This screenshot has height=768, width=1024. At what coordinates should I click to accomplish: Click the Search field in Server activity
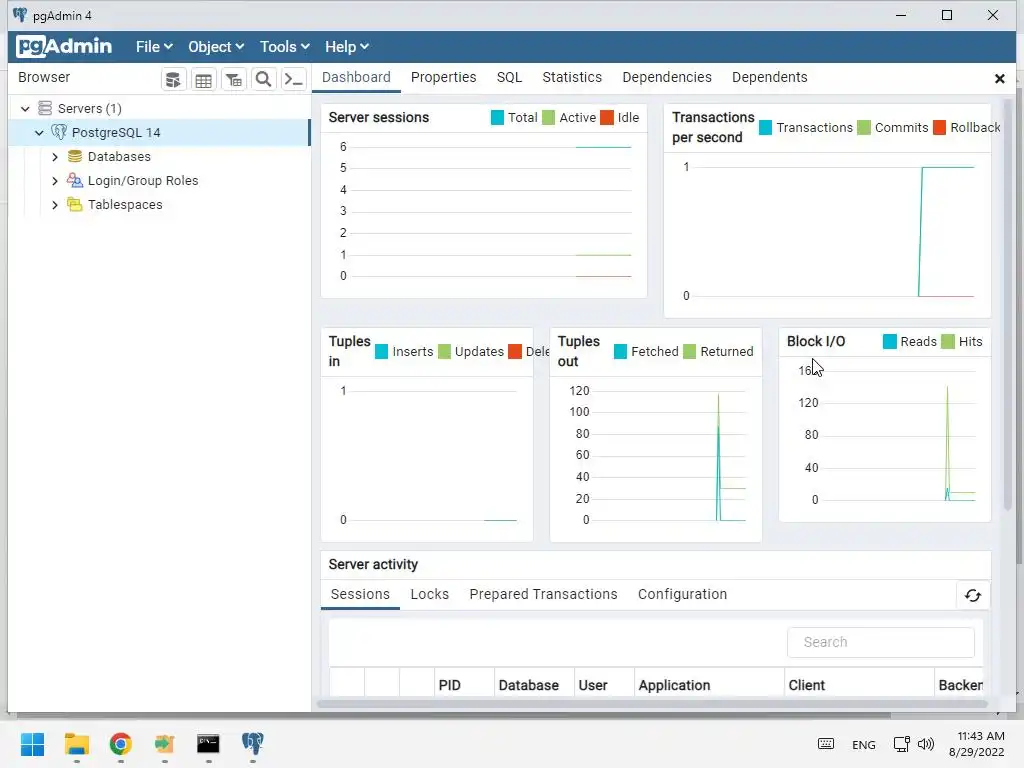[x=881, y=643]
